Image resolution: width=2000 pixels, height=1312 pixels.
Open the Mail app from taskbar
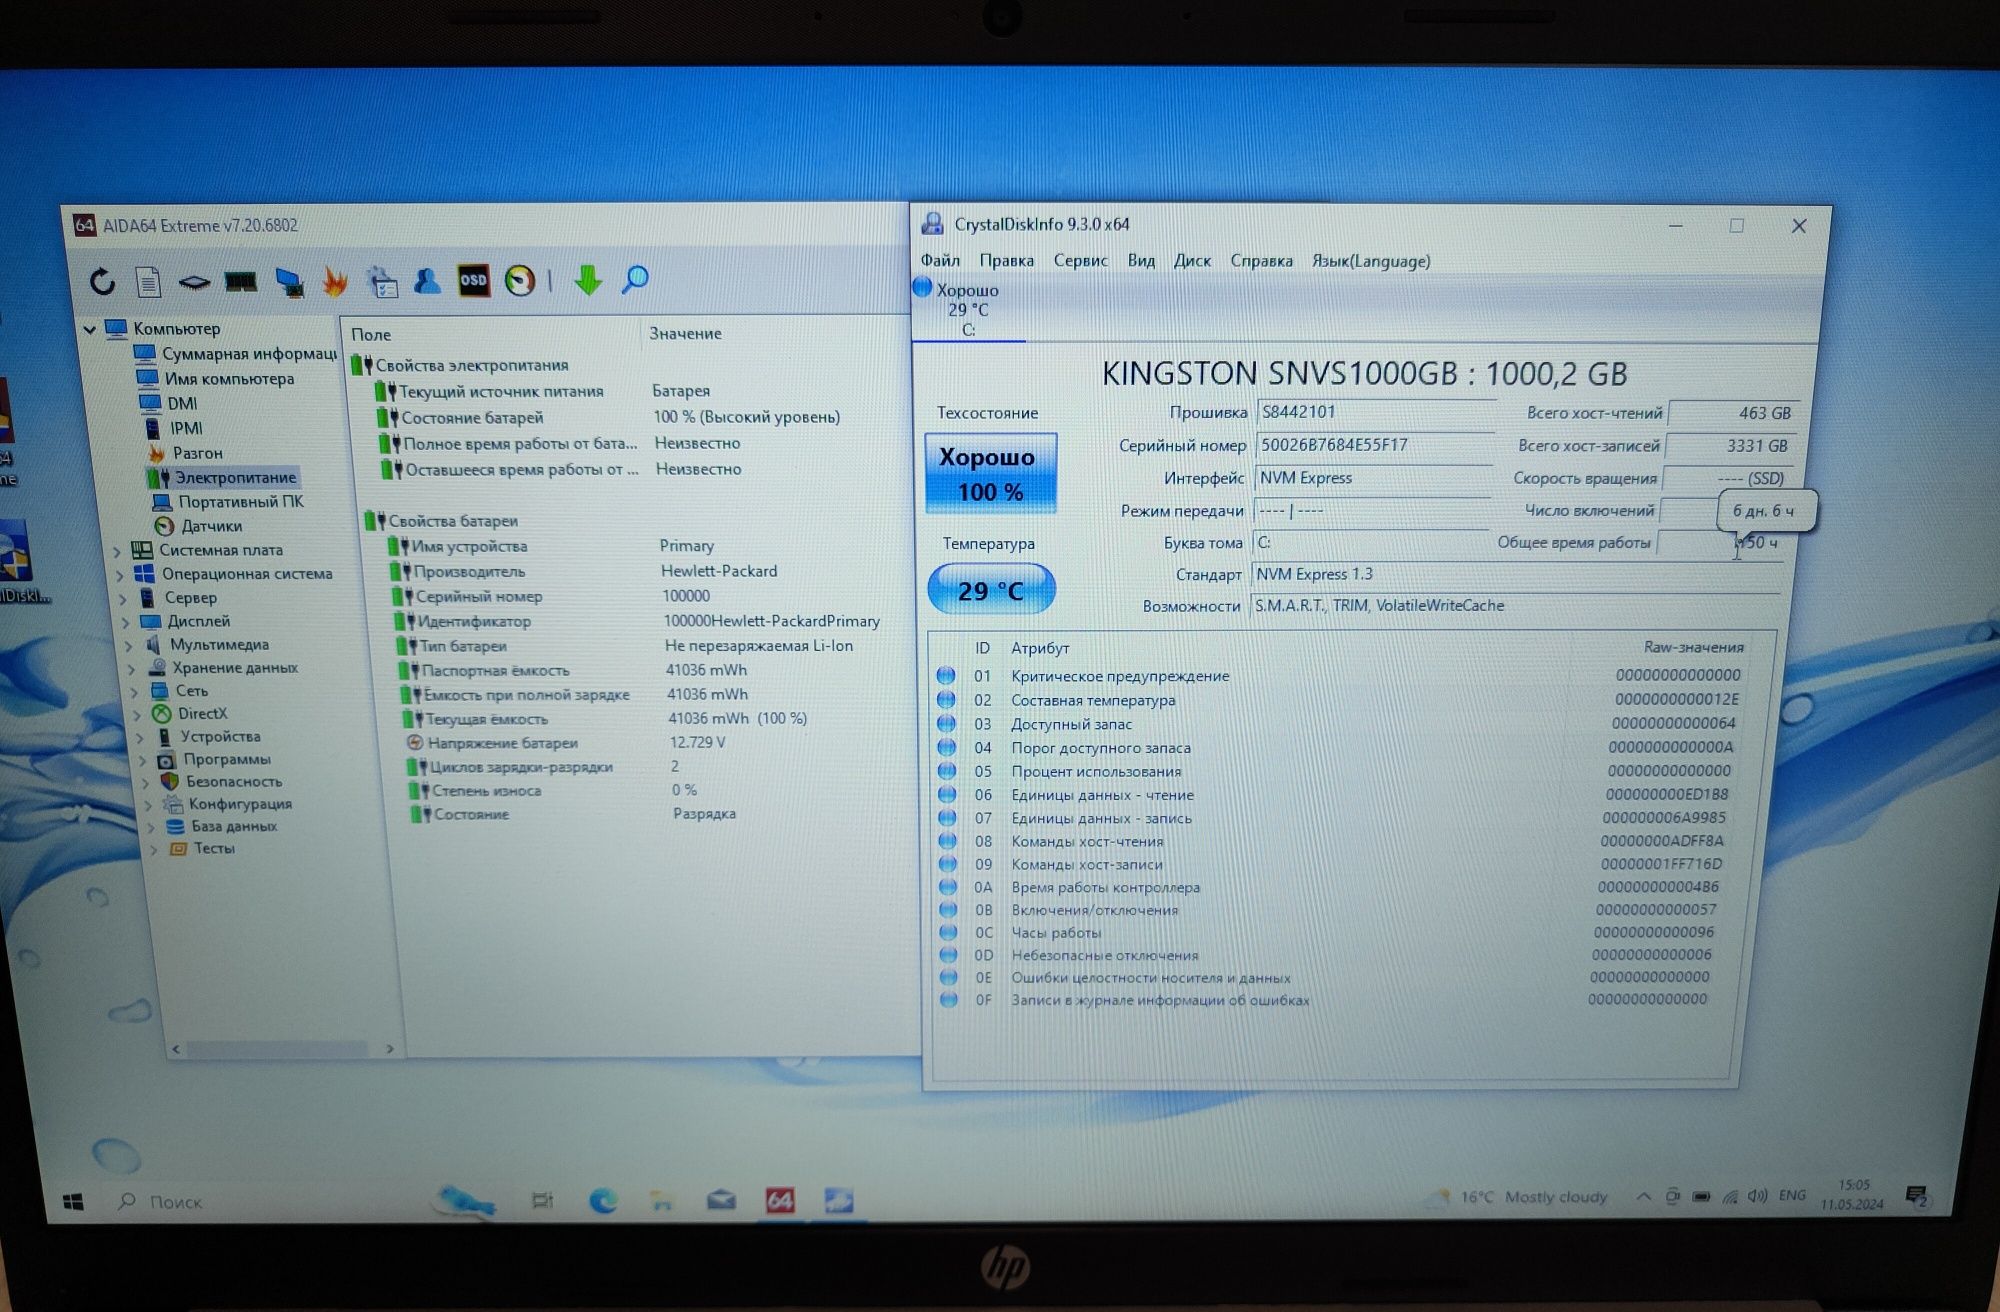pos(721,1200)
